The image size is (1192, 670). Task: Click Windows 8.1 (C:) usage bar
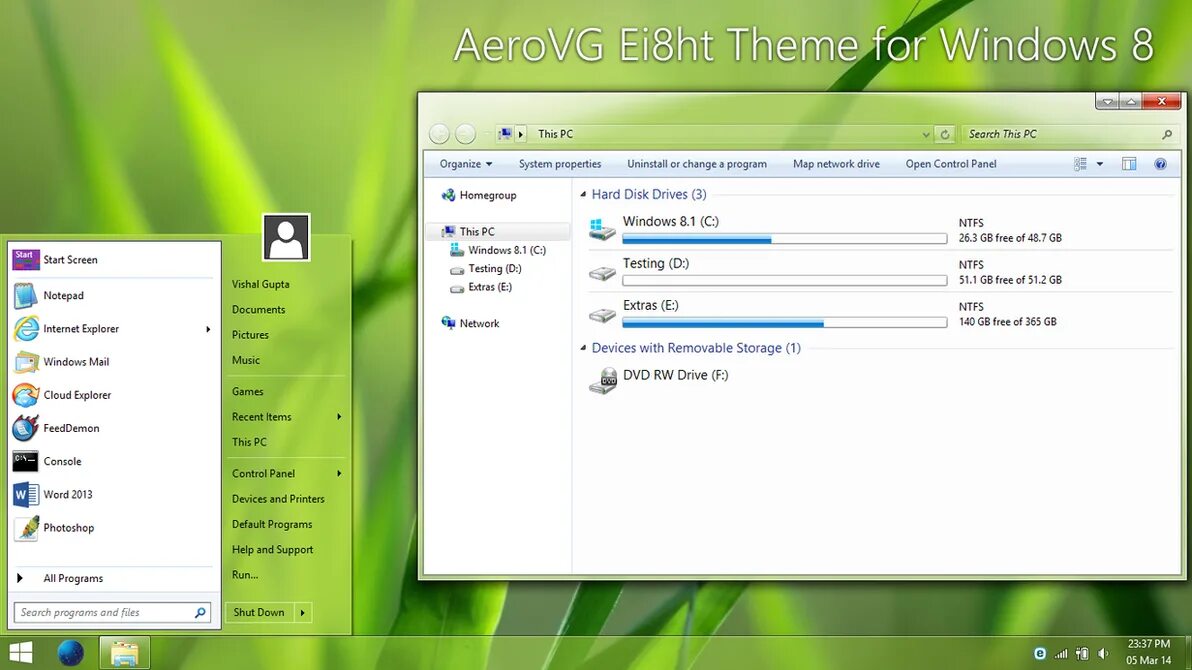point(785,239)
